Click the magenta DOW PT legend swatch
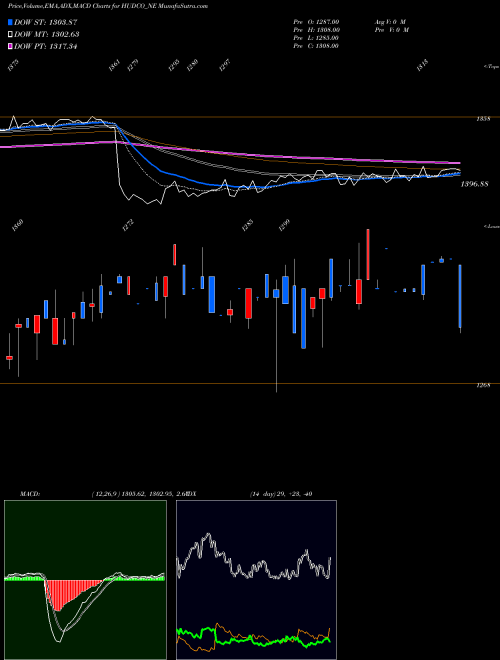Image resolution: width=500 pixels, height=660 pixels. [11, 46]
